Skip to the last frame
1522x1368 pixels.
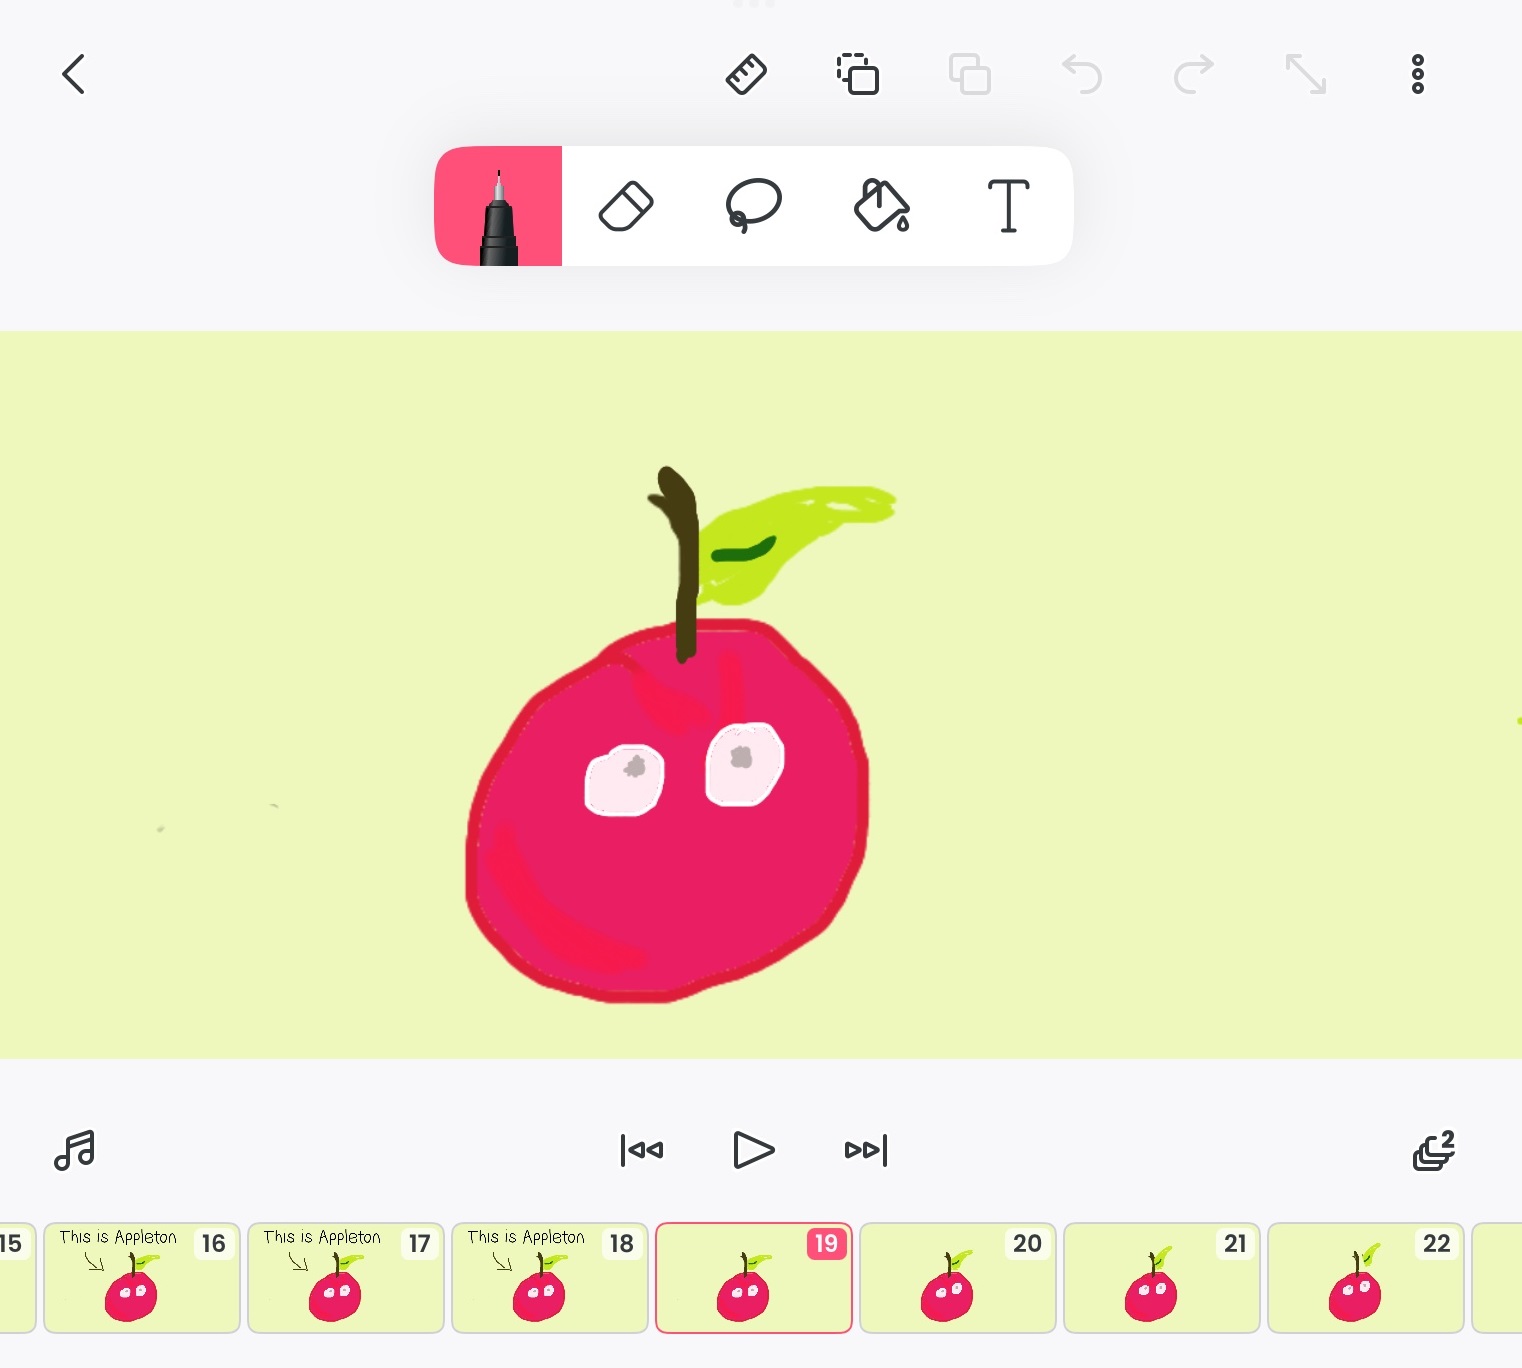(x=866, y=1150)
